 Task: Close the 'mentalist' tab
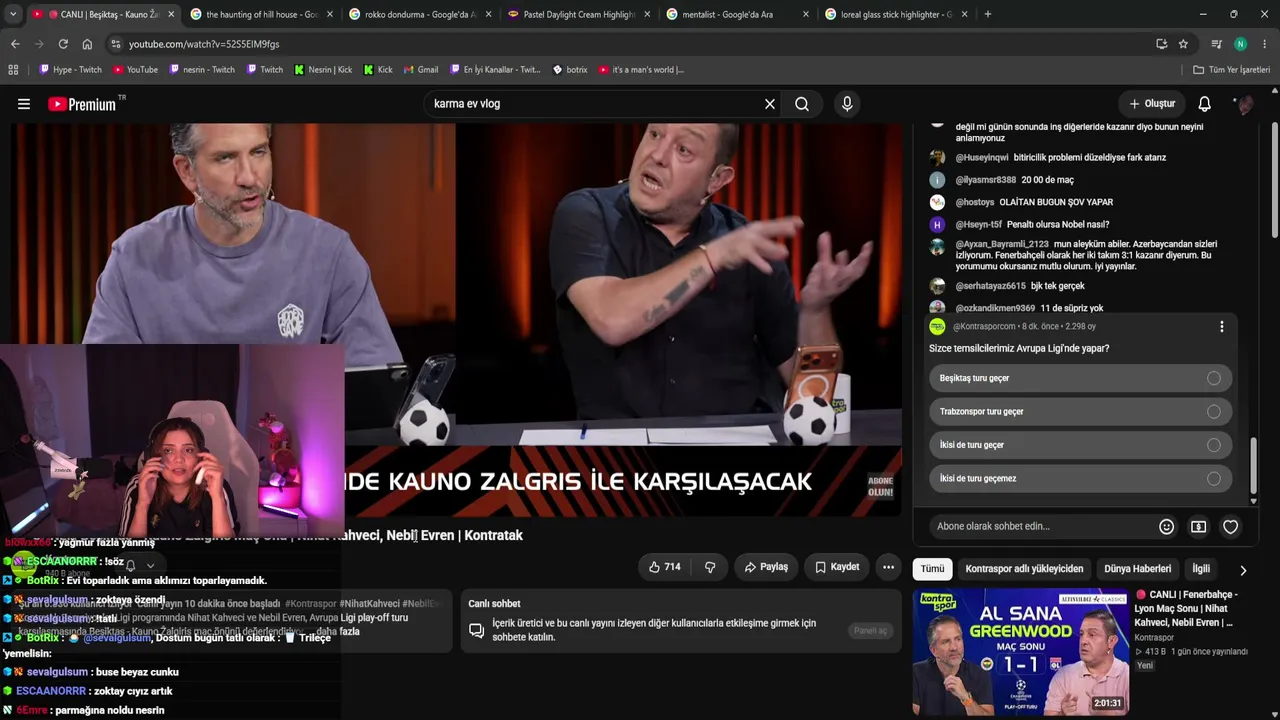point(805,14)
